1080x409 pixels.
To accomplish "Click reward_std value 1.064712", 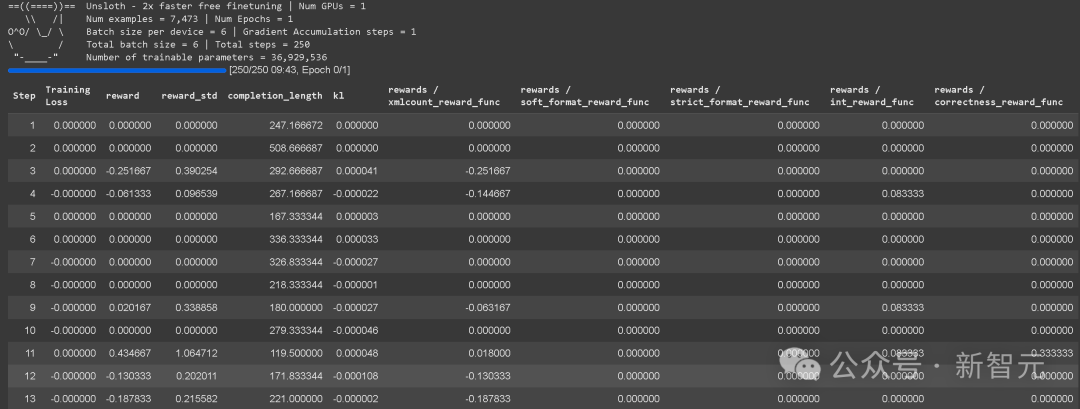I will point(196,354).
